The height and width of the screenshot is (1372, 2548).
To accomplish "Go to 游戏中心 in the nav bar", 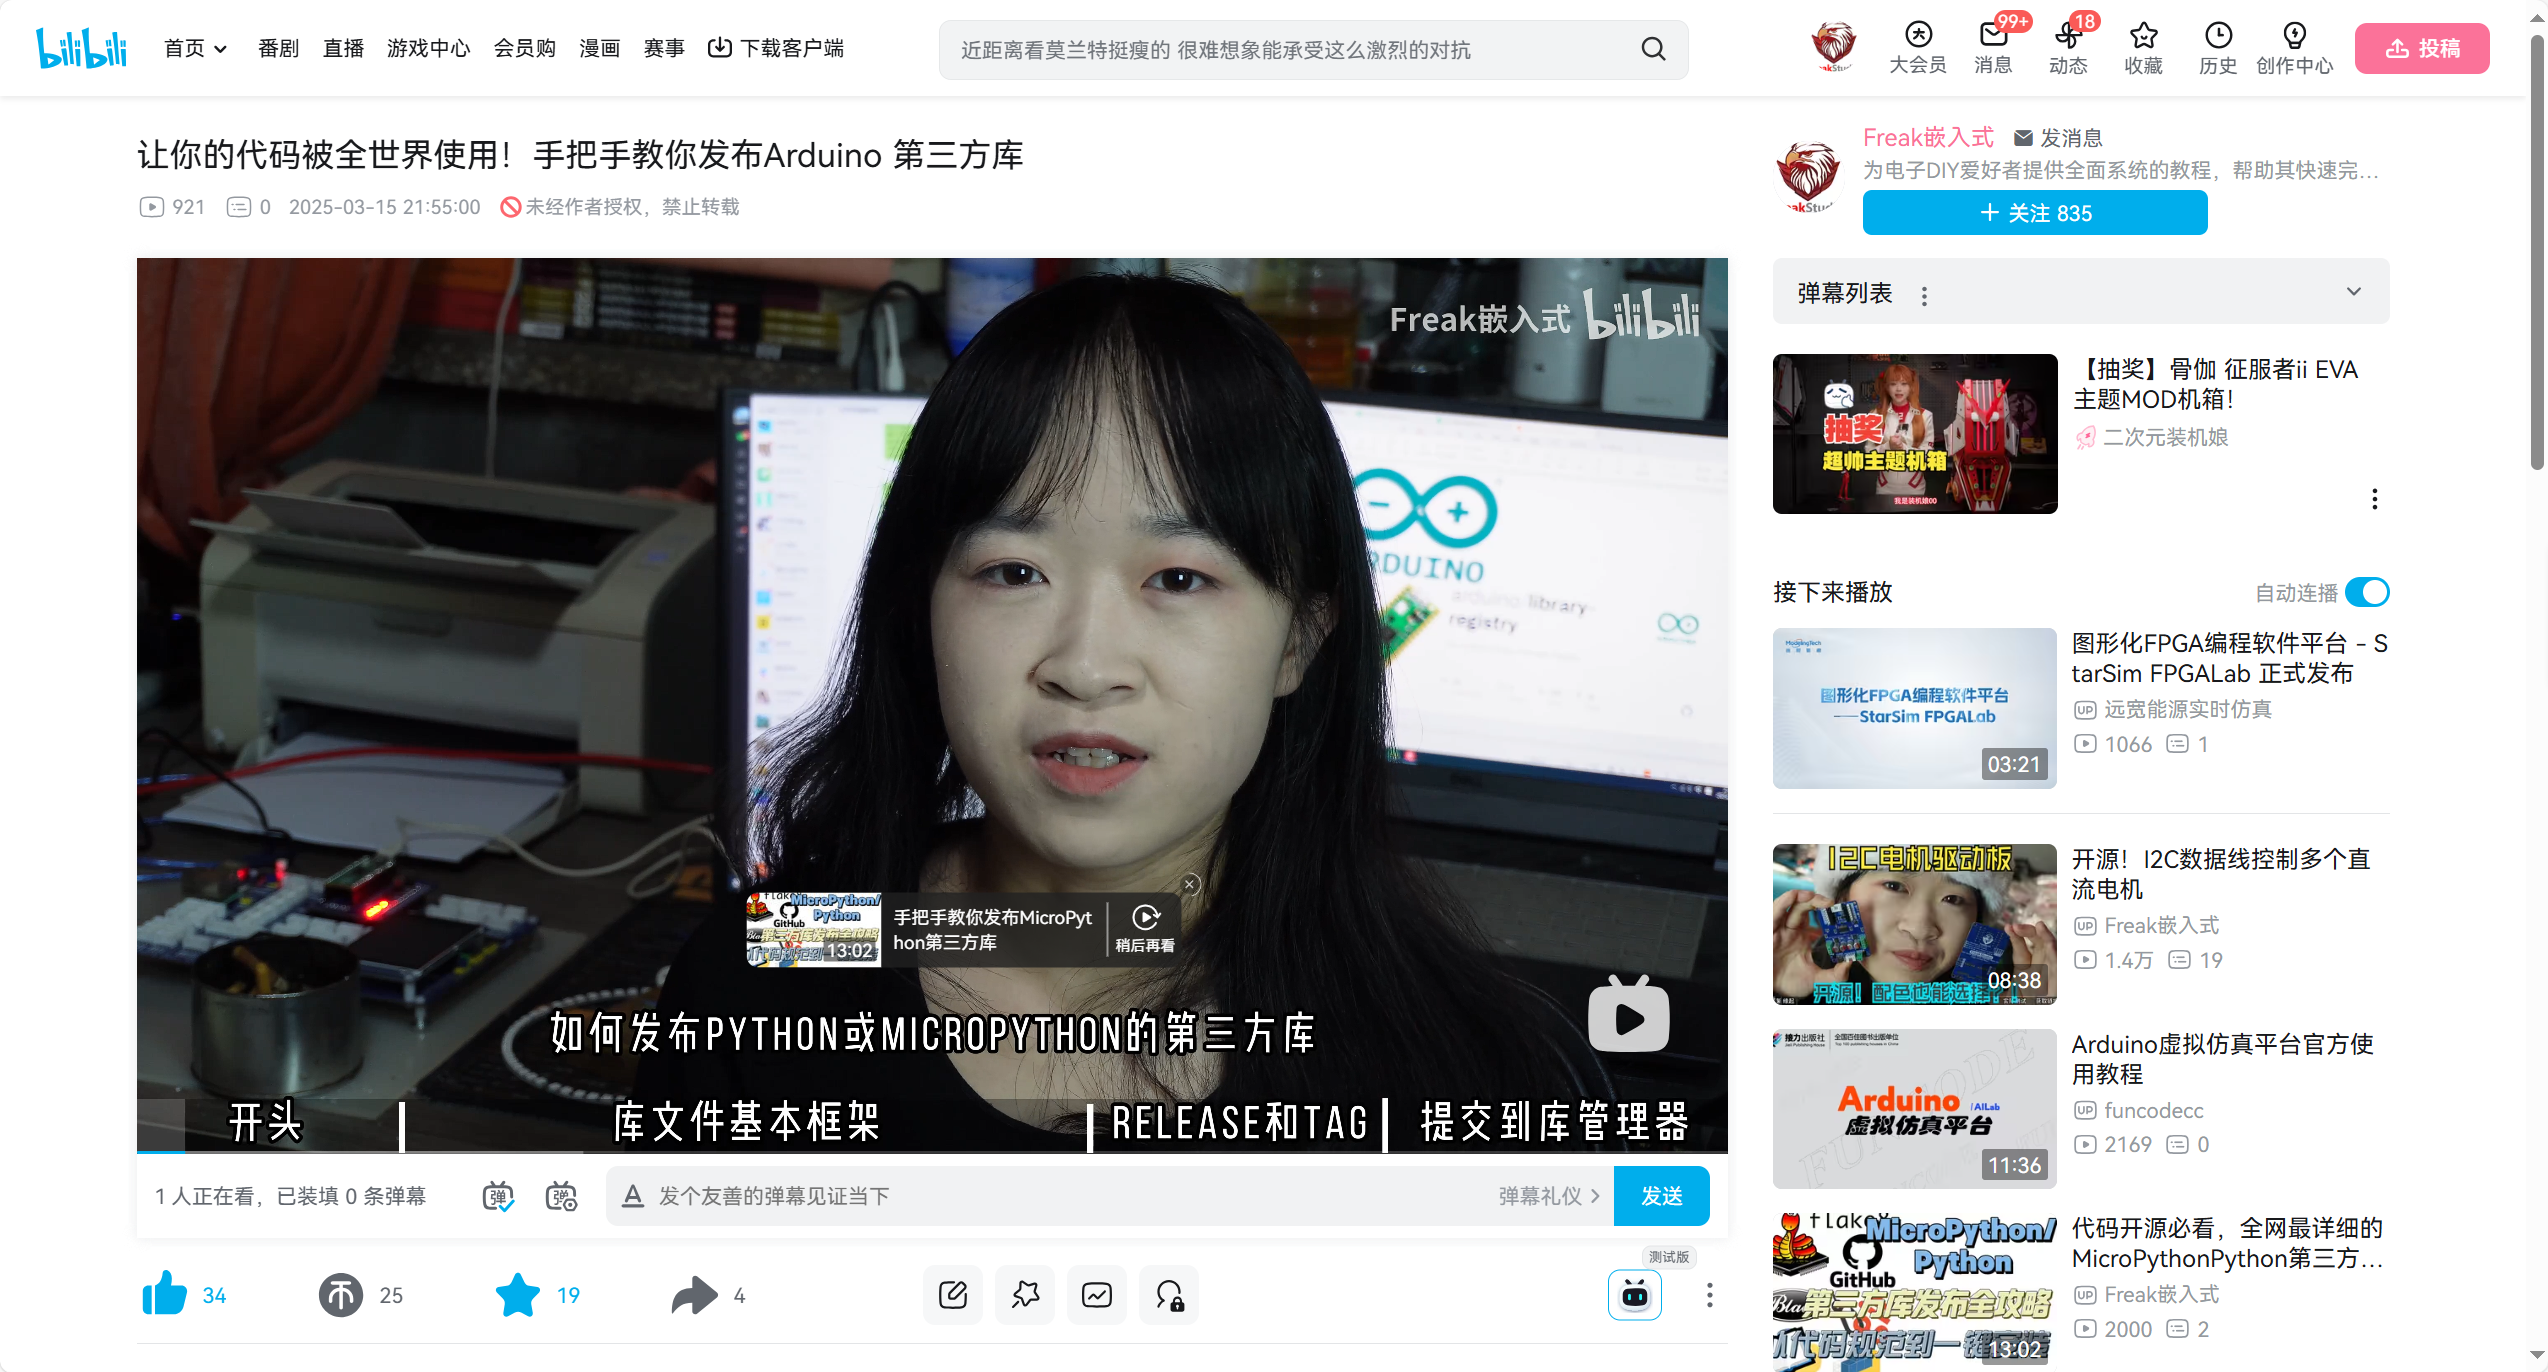I will 428,48.
